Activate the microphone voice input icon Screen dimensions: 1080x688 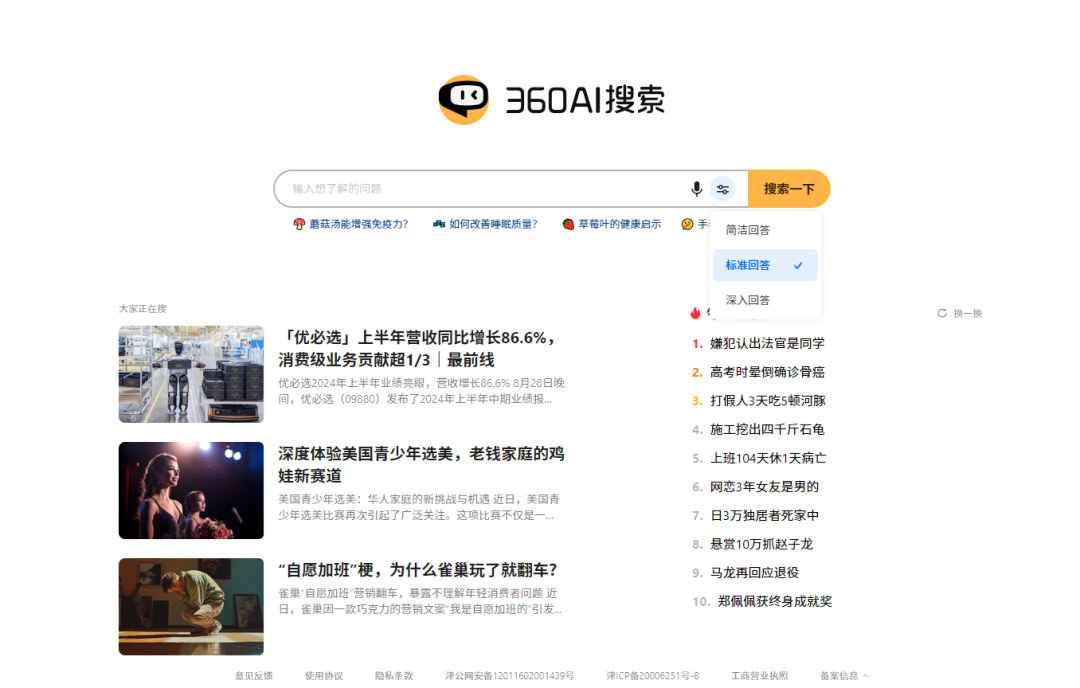coord(696,189)
